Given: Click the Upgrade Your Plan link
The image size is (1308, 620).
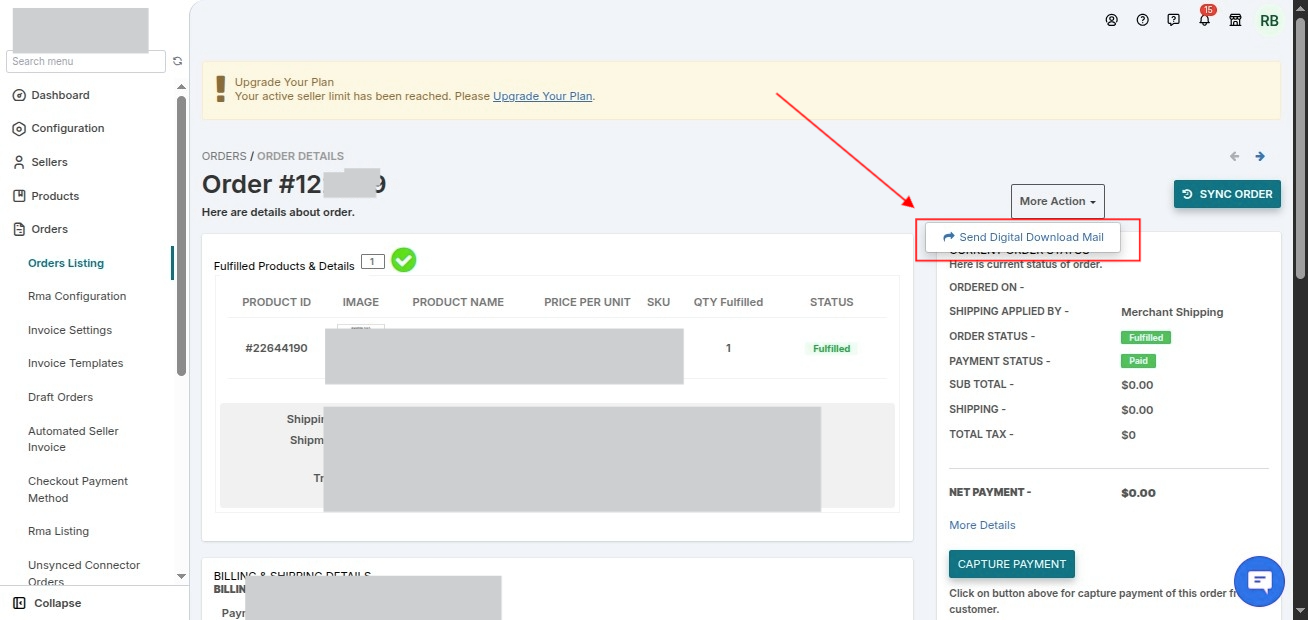Looking at the screenshot, I should pyautogui.click(x=543, y=96).
